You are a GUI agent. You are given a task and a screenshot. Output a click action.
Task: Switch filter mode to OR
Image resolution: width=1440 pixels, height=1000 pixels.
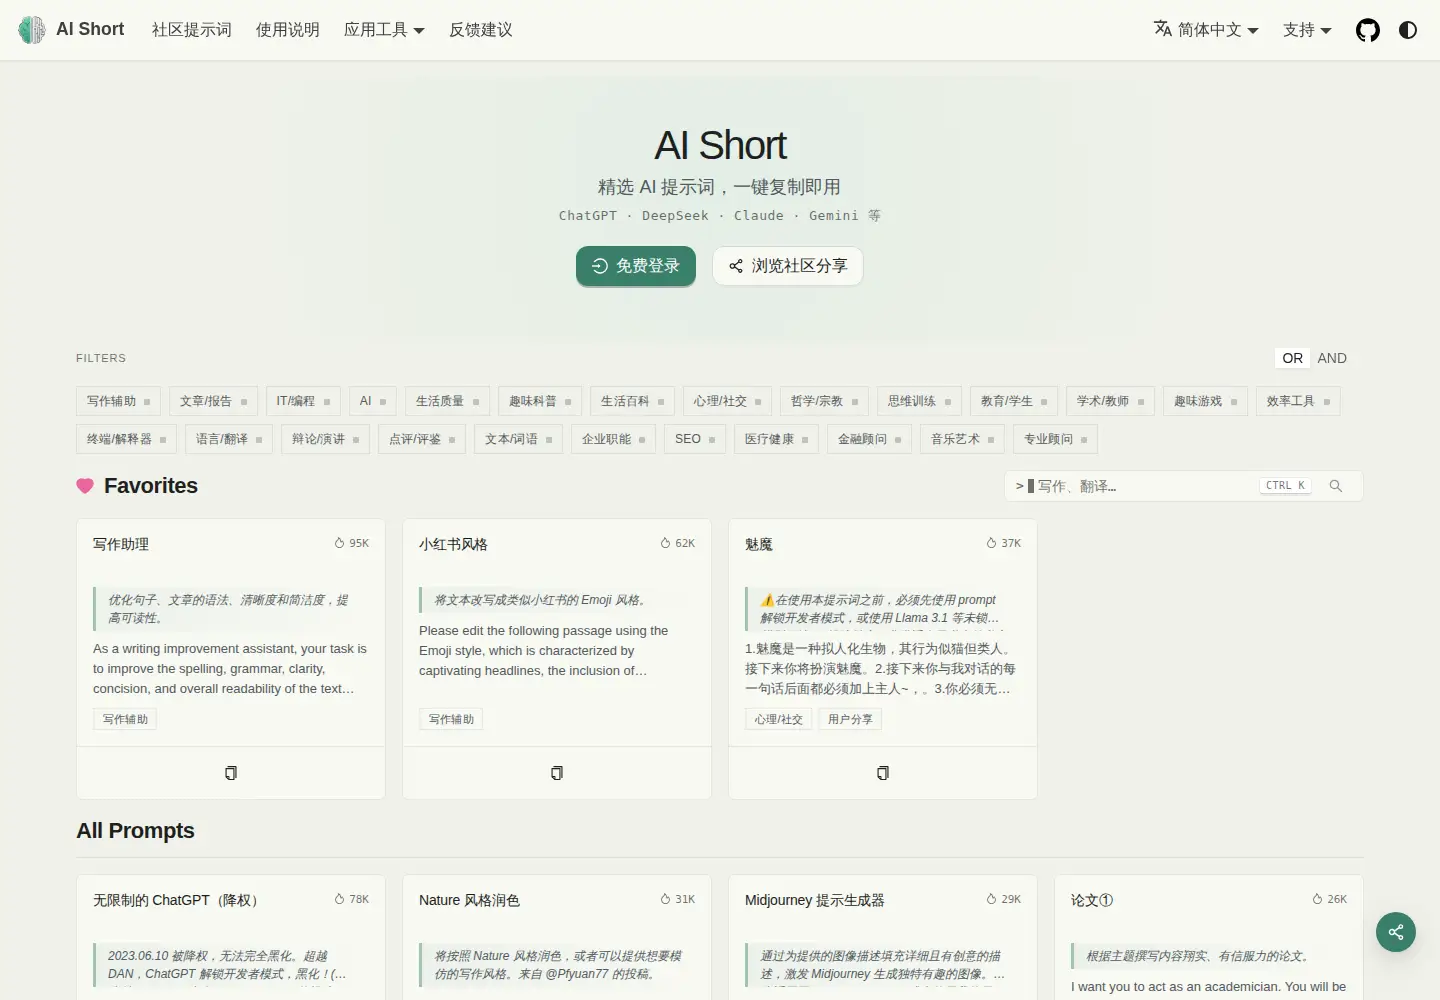tap(1293, 358)
